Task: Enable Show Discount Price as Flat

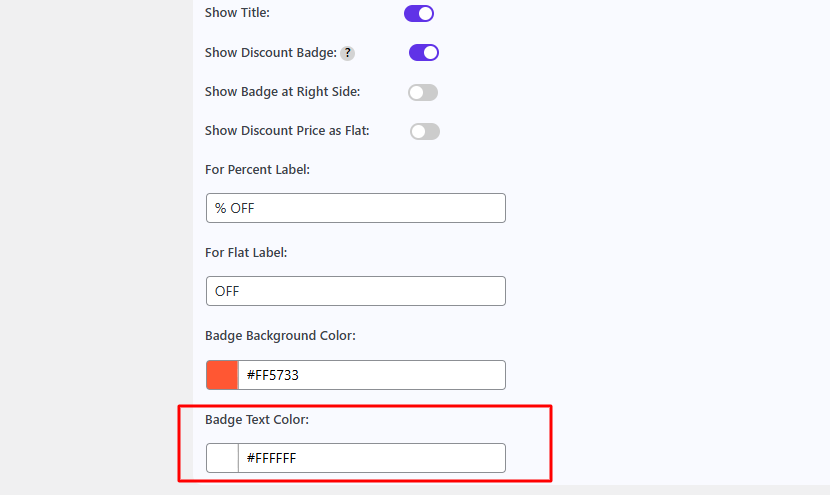Action: pyautogui.click(x=425, y=131)
